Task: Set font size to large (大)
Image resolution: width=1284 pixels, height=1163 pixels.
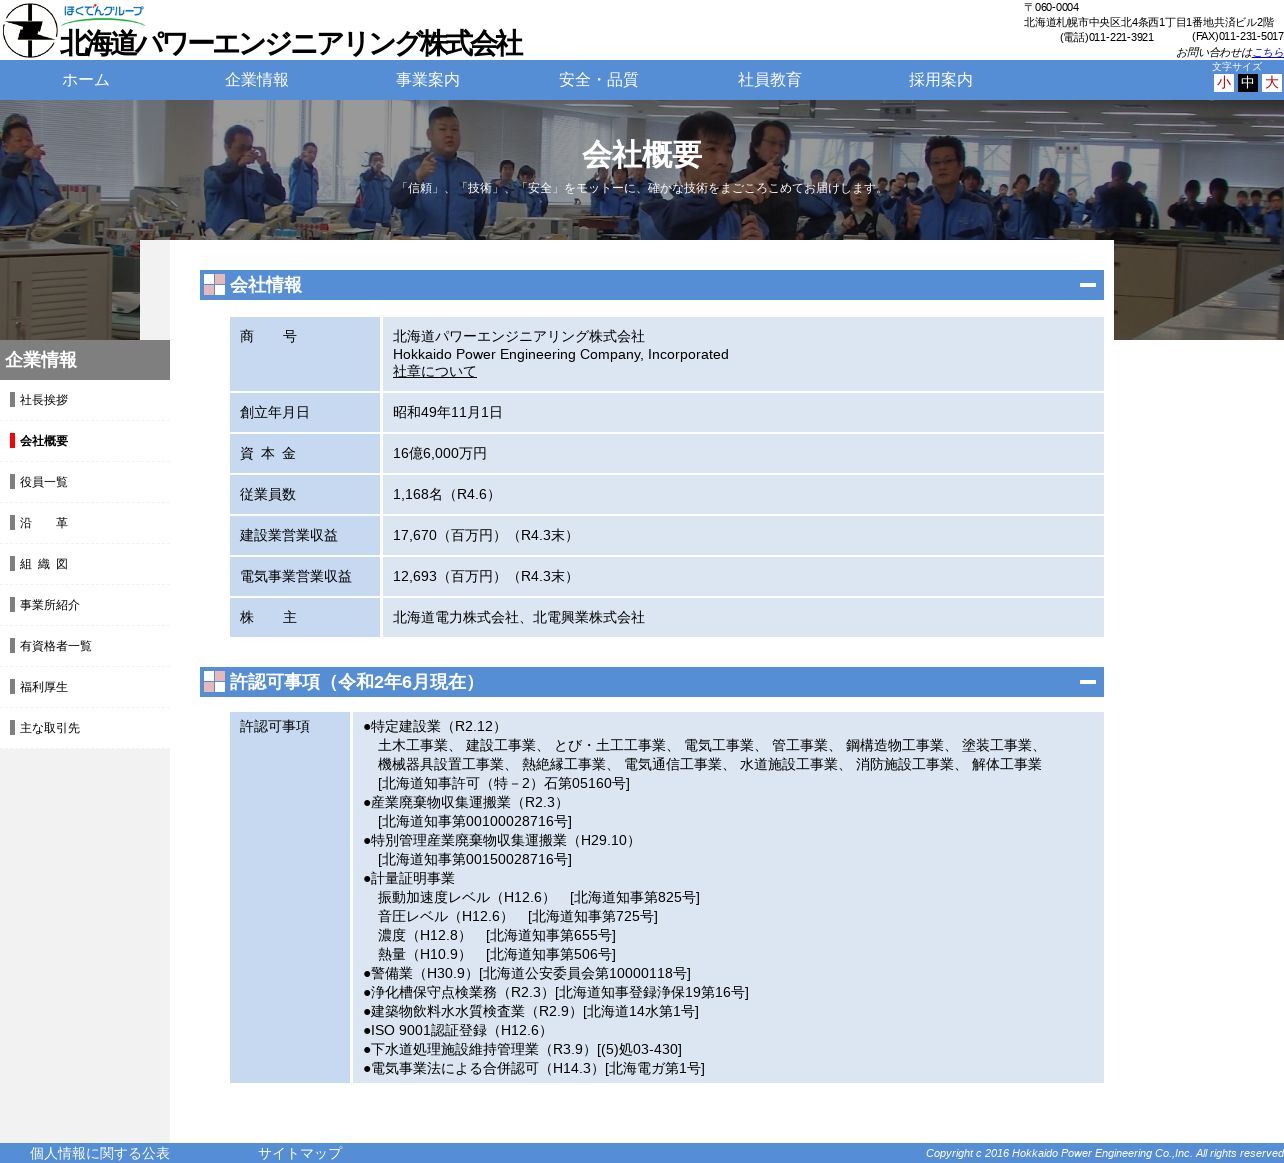Action: pyautogui.click(x=1271, y=83)
